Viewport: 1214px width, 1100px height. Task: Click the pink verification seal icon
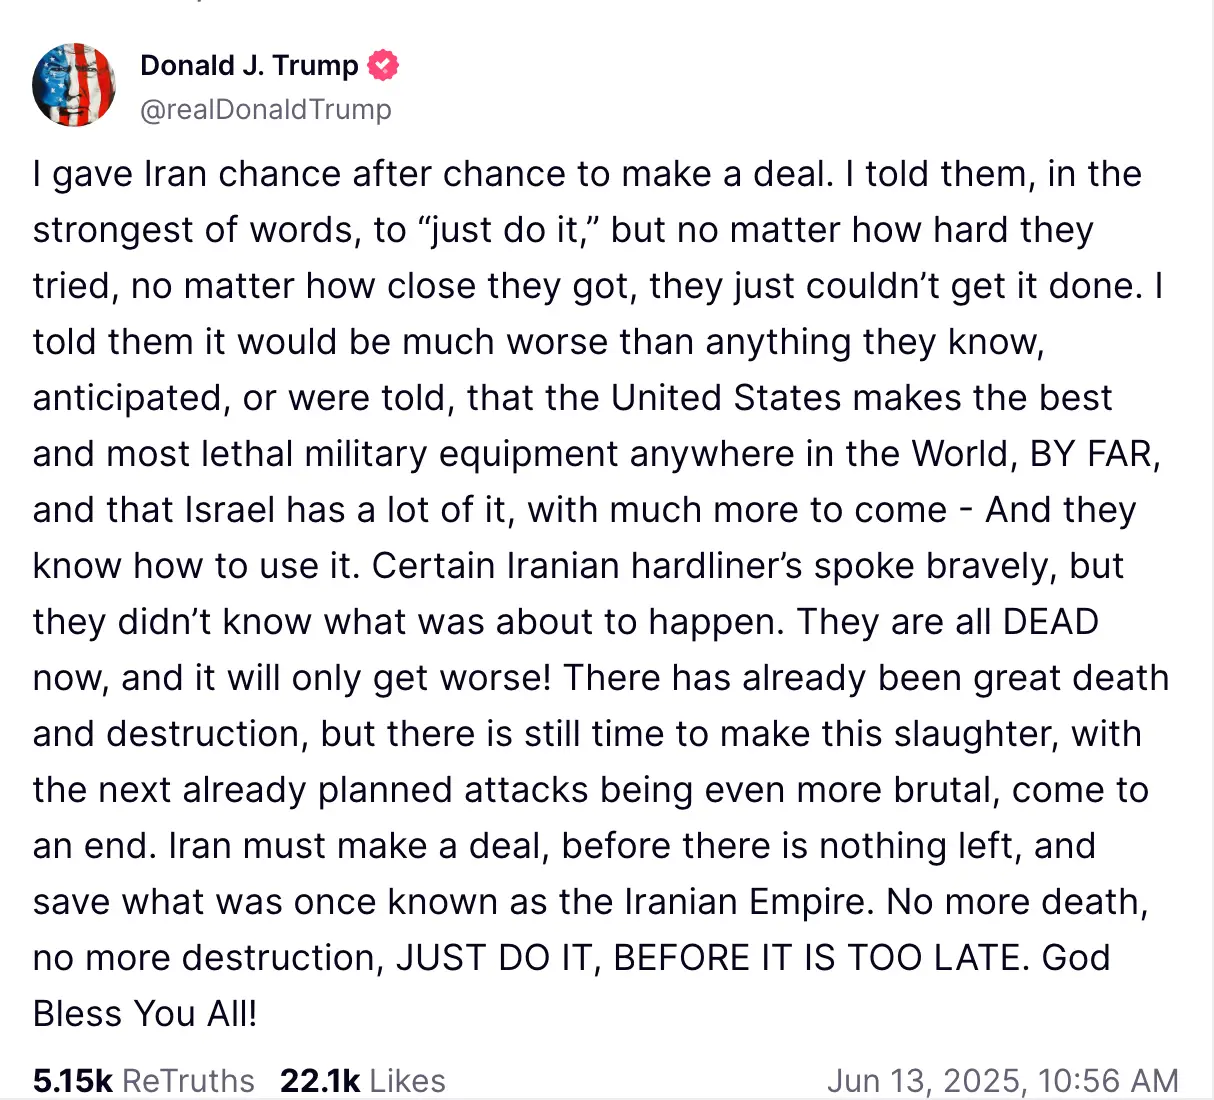click(383, 64)
